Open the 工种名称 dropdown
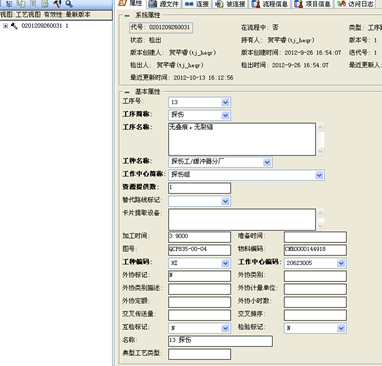The width and height of the screenshot is (382, 366). tap(267, 162)
